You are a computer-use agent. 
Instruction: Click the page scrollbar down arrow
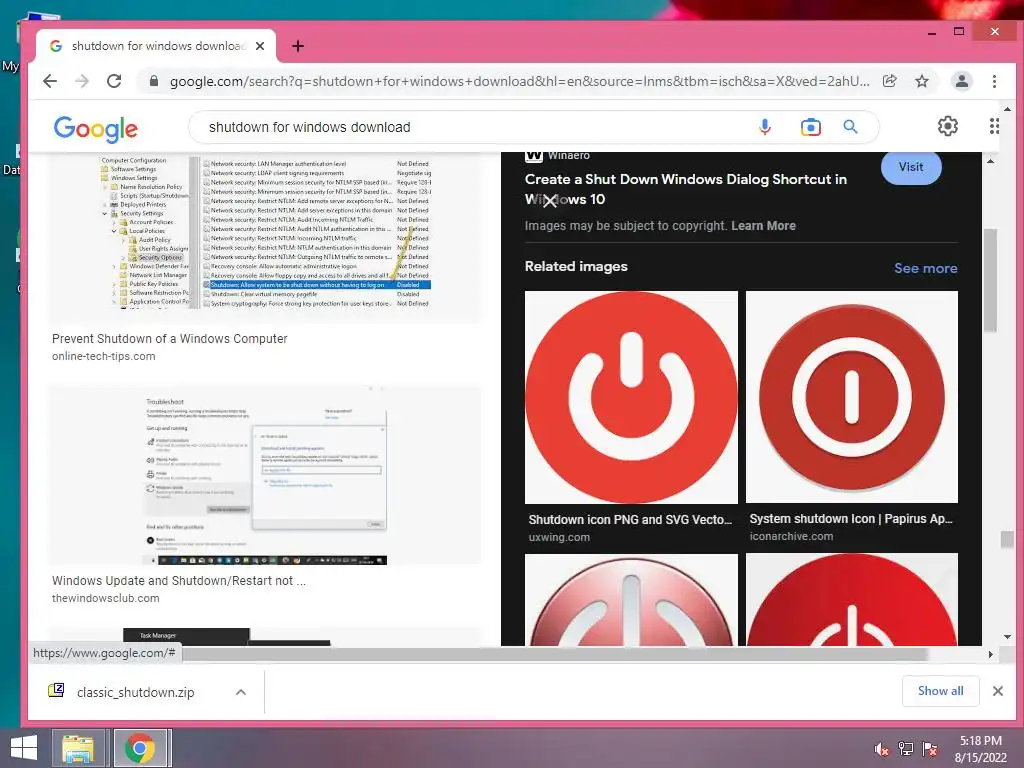pyautogui.click(x=1007, y=637)
